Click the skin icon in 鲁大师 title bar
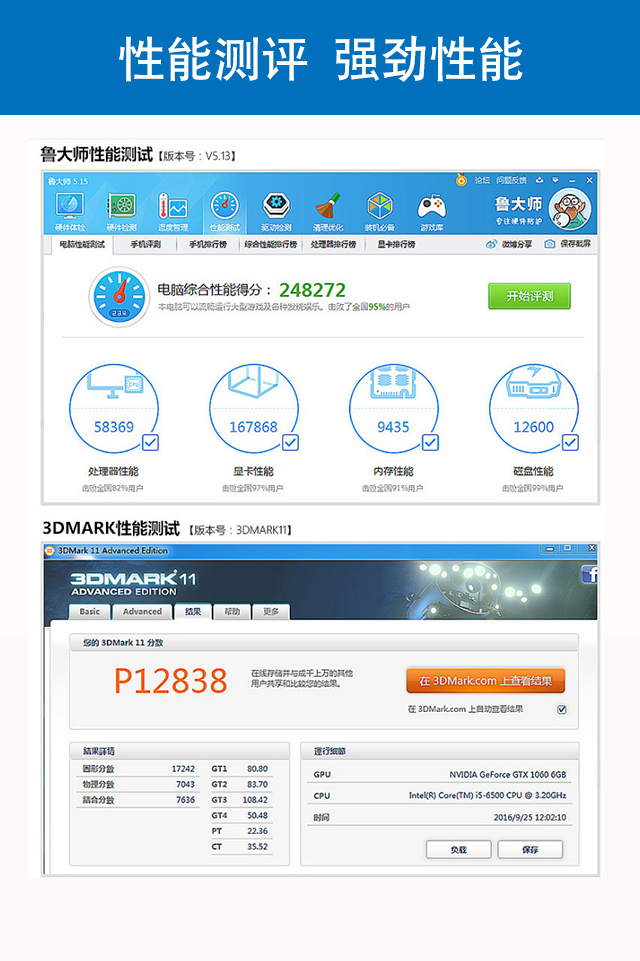 coord(539,180)
